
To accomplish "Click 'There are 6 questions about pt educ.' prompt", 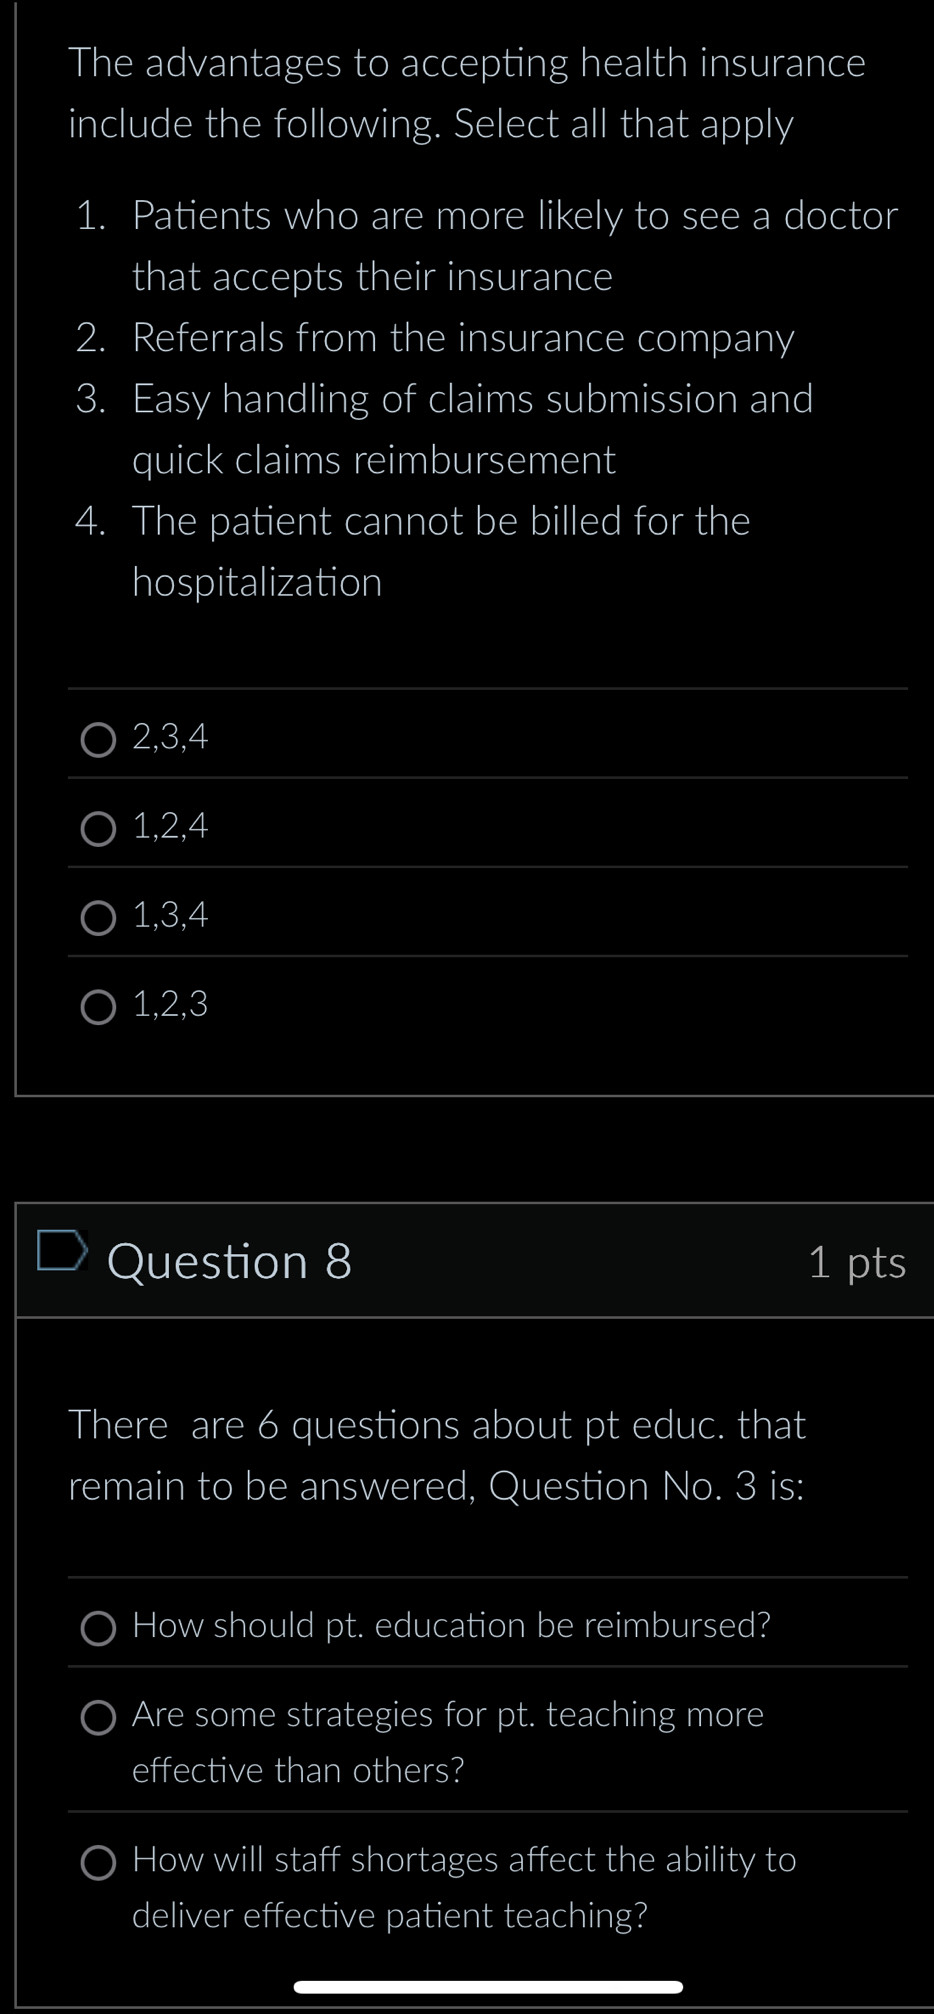I will [437, 1425].
